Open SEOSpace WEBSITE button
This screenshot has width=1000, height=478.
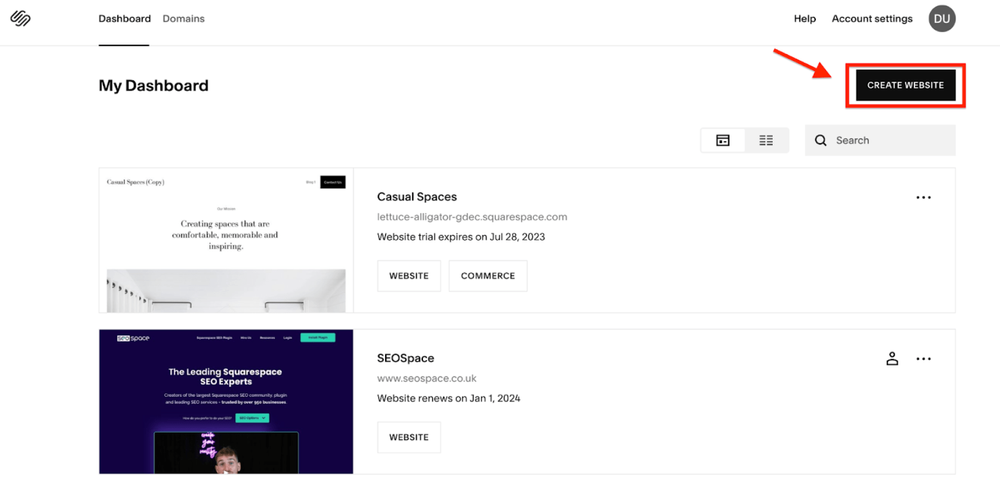[409, 437]
